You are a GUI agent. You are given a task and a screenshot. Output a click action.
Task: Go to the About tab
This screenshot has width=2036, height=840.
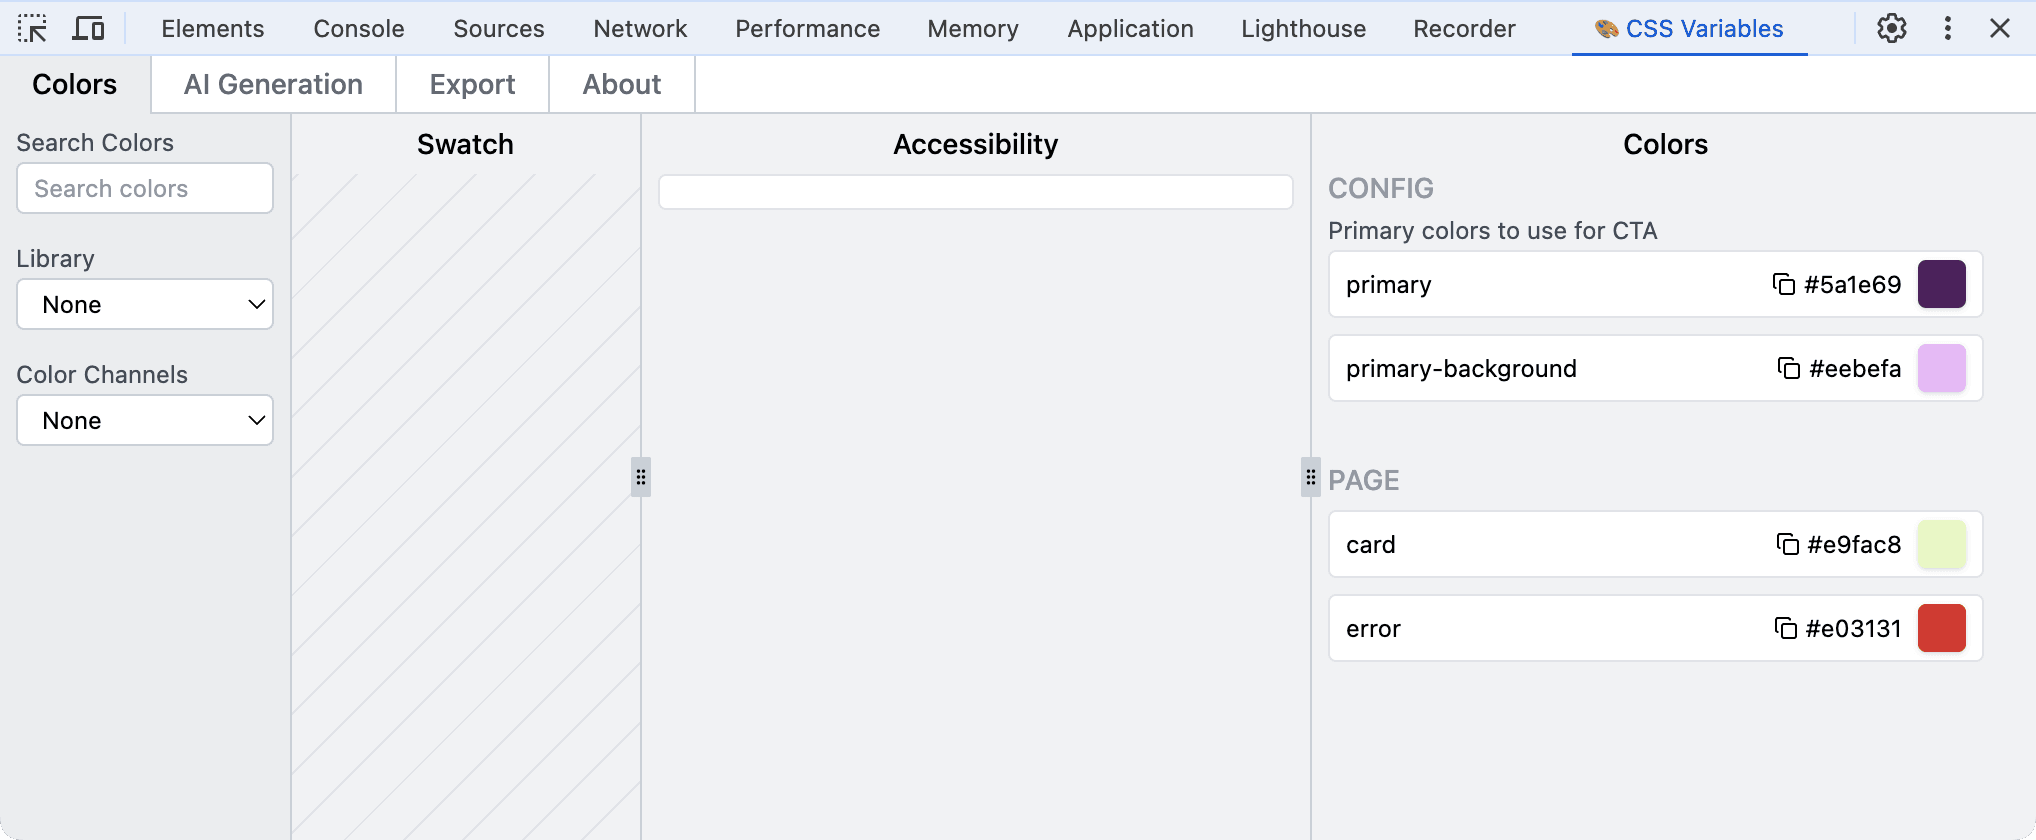[621, 84]
